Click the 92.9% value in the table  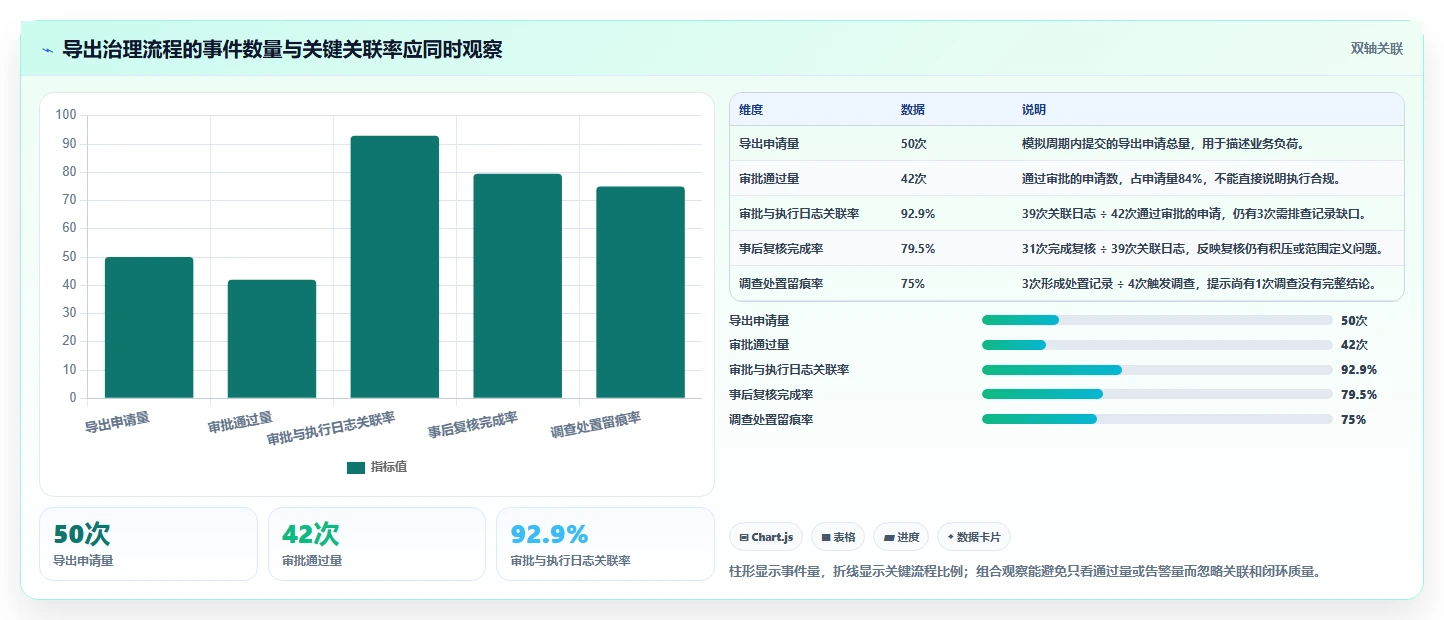click(918, 214)
